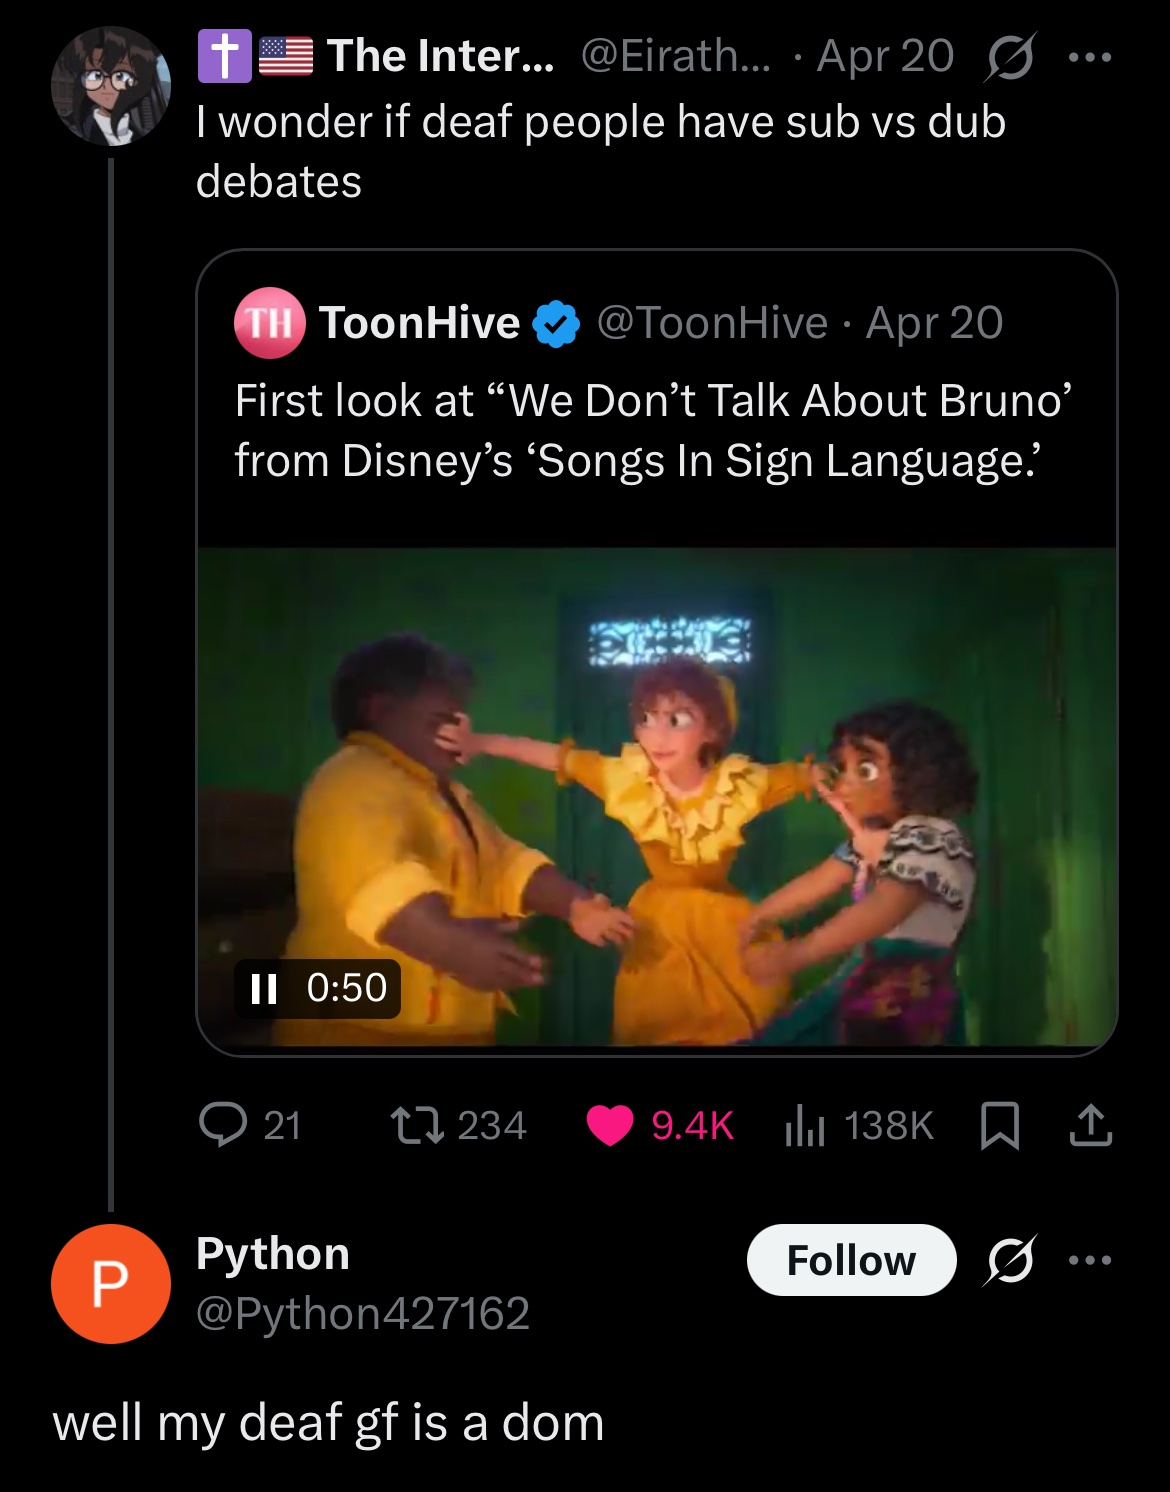The width and height of the screenshot is (1170, 1492).
Task: Open Grok icon on the top tweet
Action: [1010, 58]
